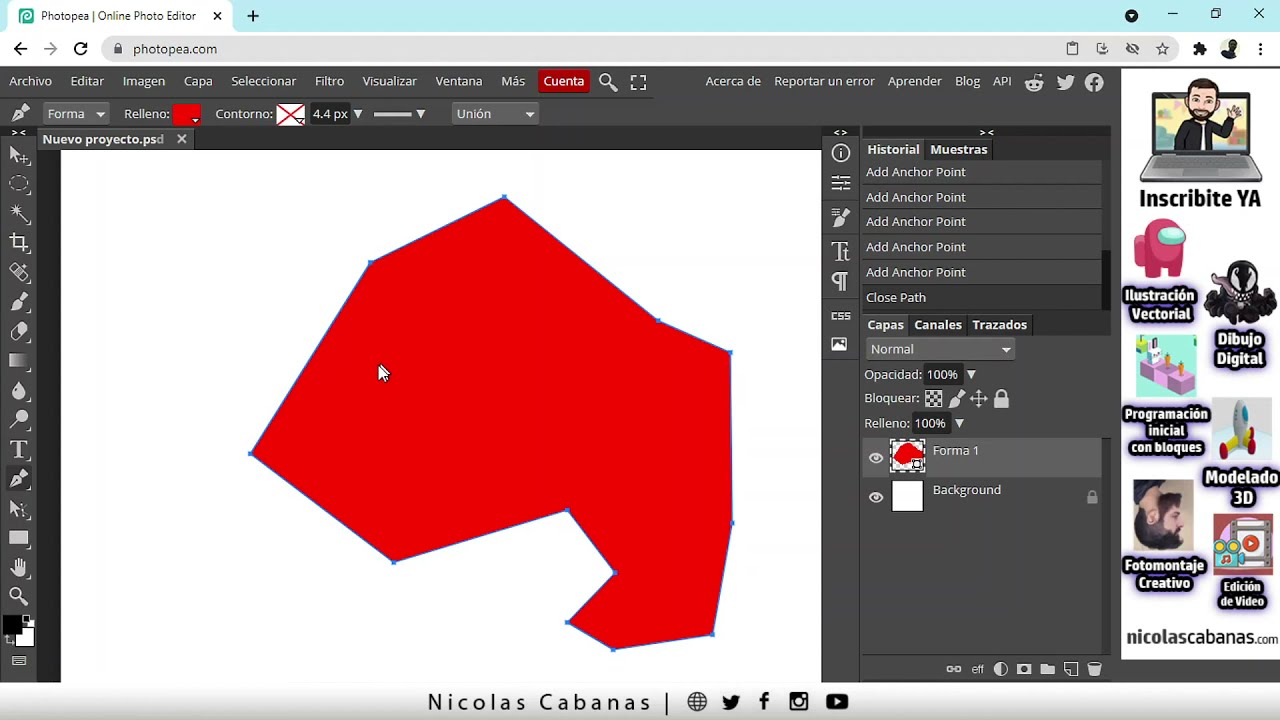Switch to the Canales tab
Image resolution: width=1280 pixels, height=720 pixels.
[938, 325]
